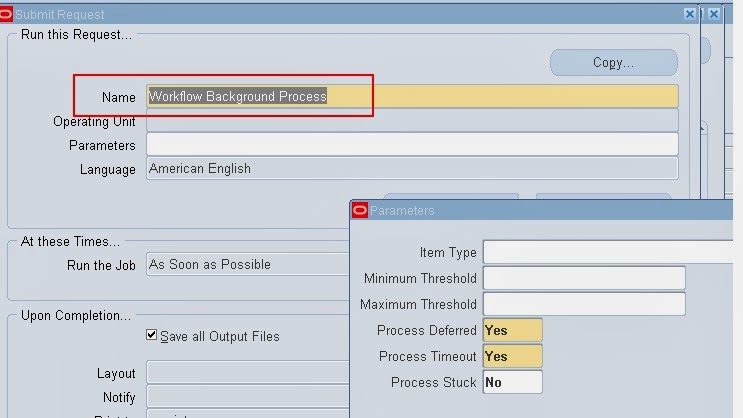
Task: Click the outer window close button at far right
Action: point(714,14)
